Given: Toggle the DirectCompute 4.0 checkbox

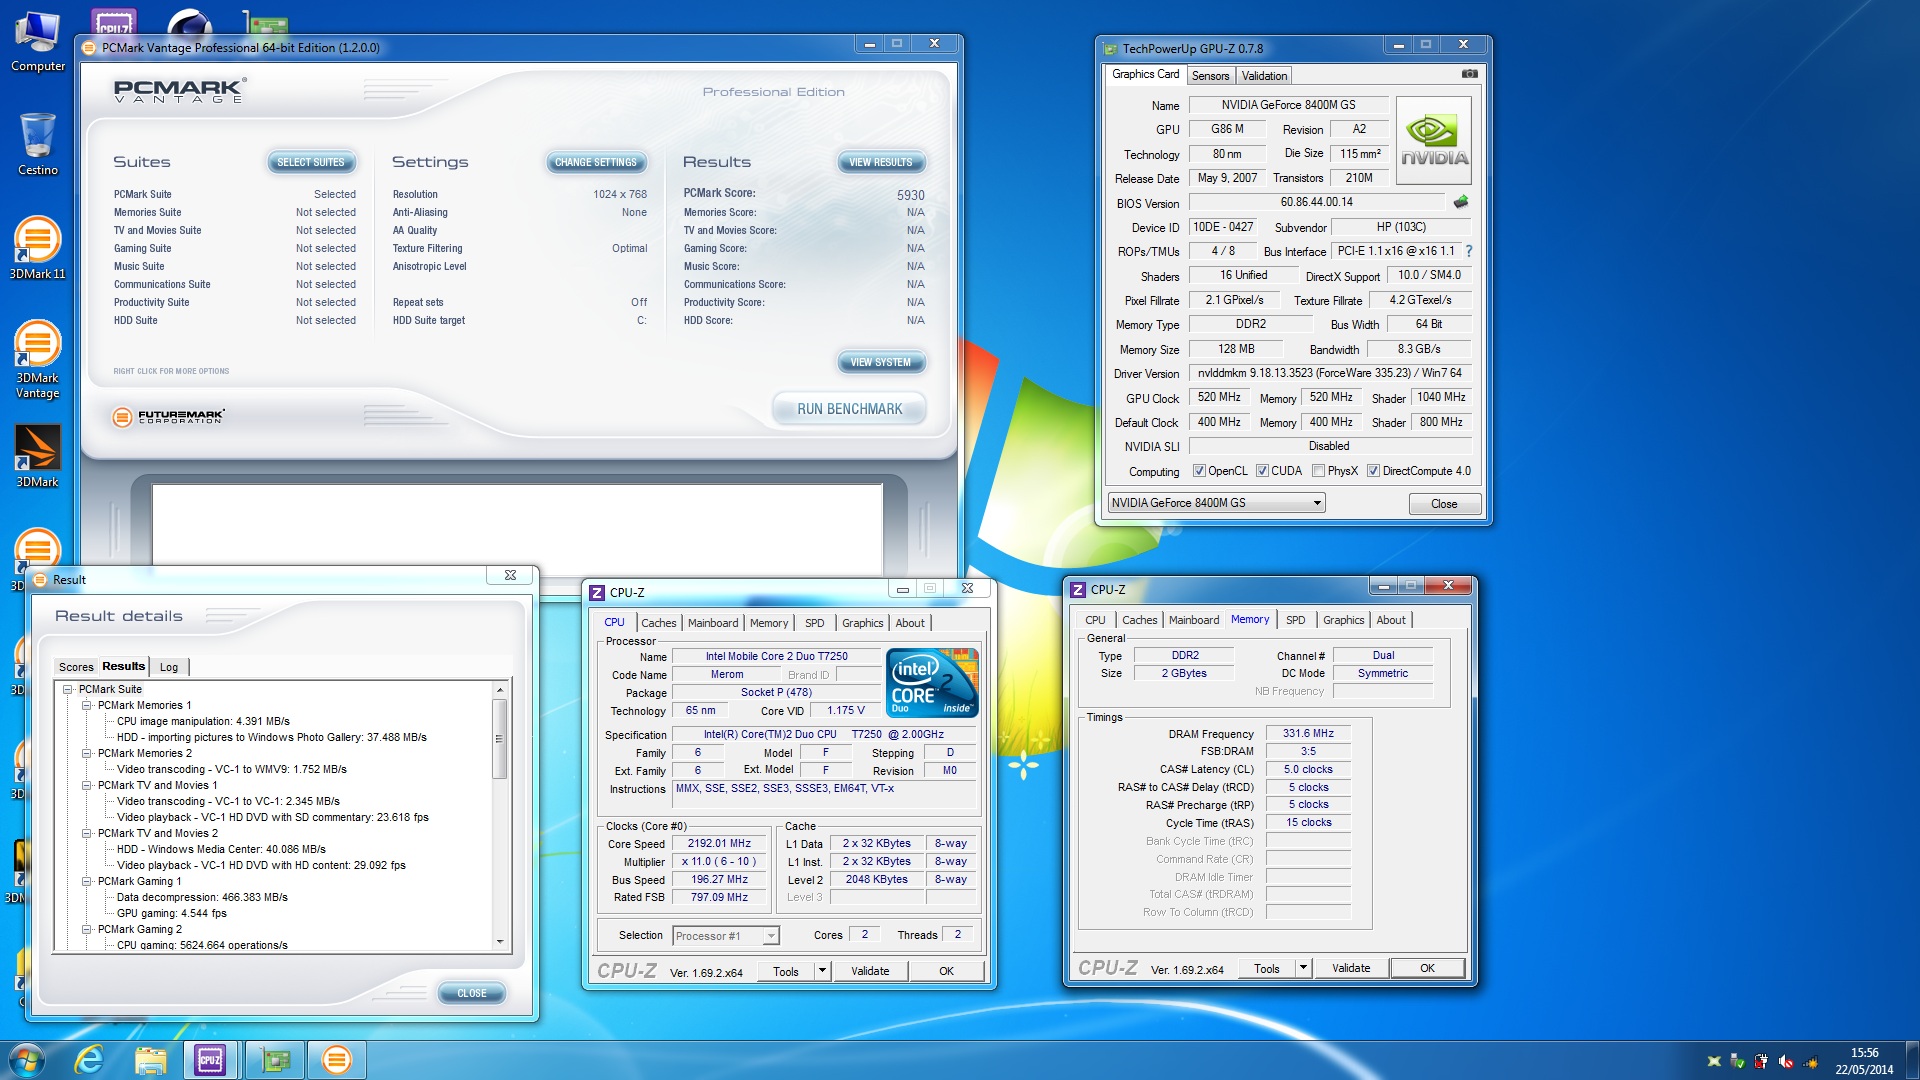Looking at the screenshot, I should pyautogui.click(x=1374, y=471).
